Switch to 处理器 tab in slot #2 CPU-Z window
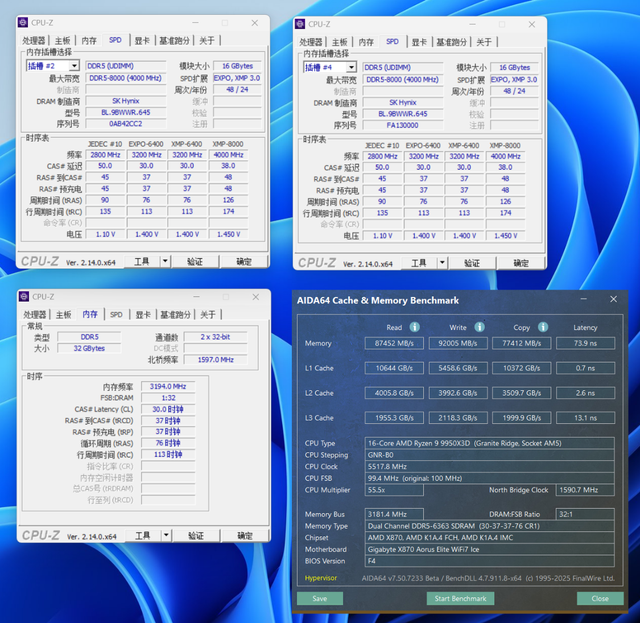 pos(33,40)
